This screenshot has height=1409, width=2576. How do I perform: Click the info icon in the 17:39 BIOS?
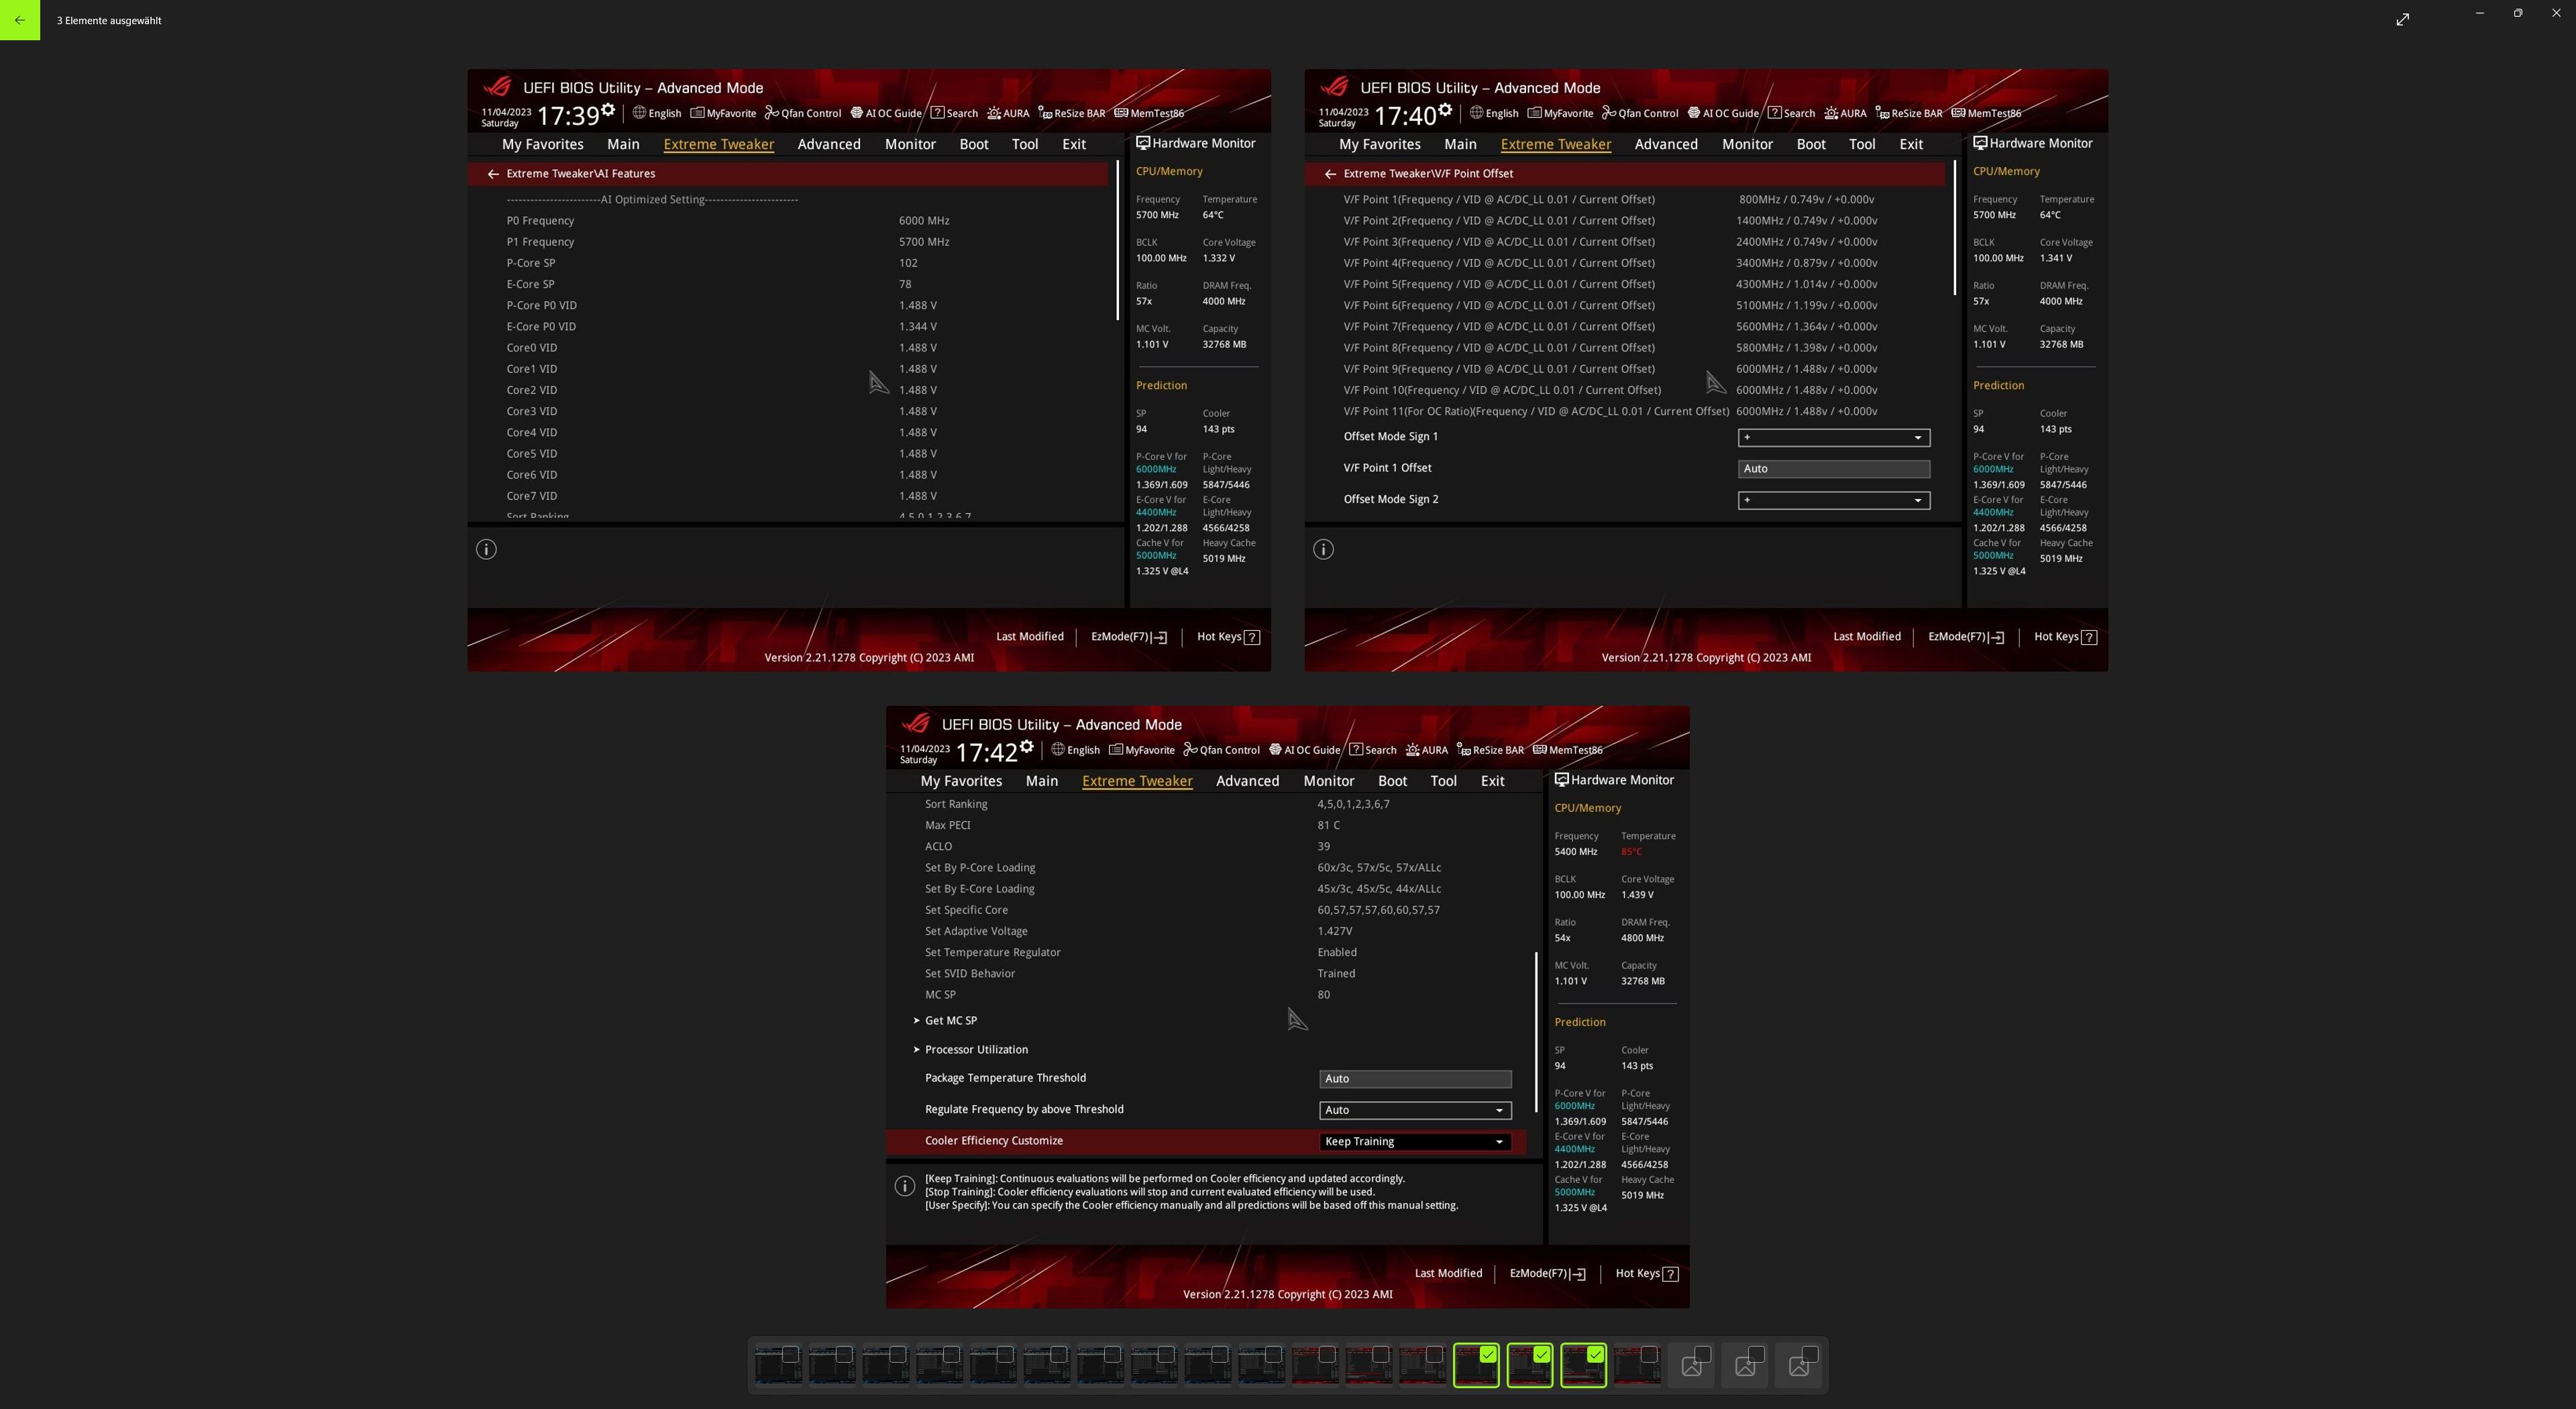point(486,549)
